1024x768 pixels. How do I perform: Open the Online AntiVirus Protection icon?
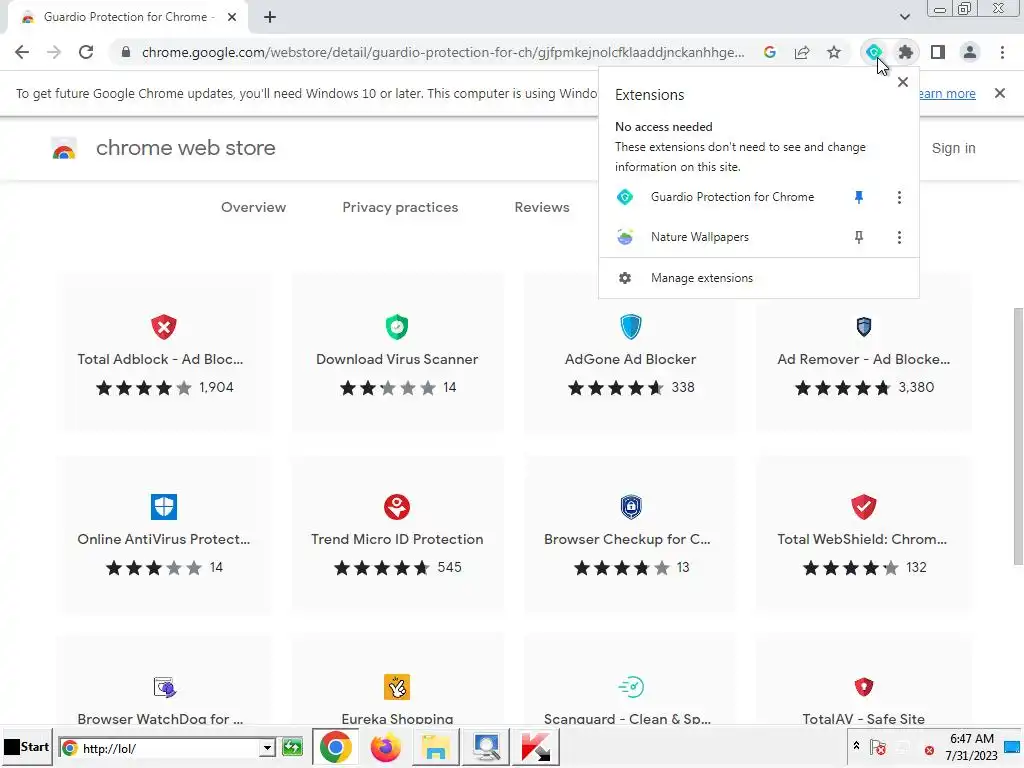pyautogui.click(x=164, y=507)
